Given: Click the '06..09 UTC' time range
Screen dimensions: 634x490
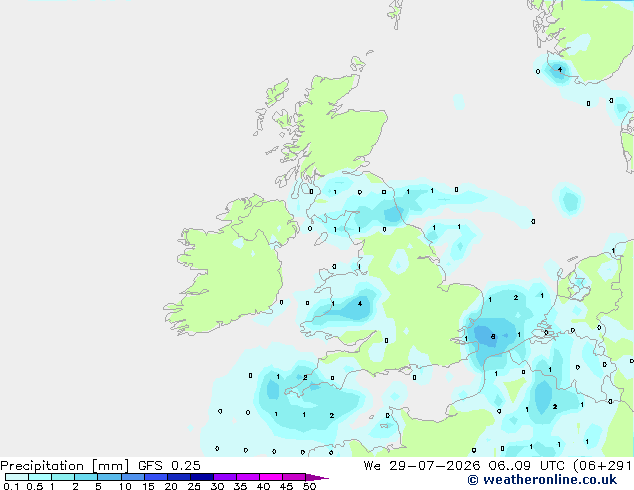Looking at the screenshot, I should coord(526,466).
